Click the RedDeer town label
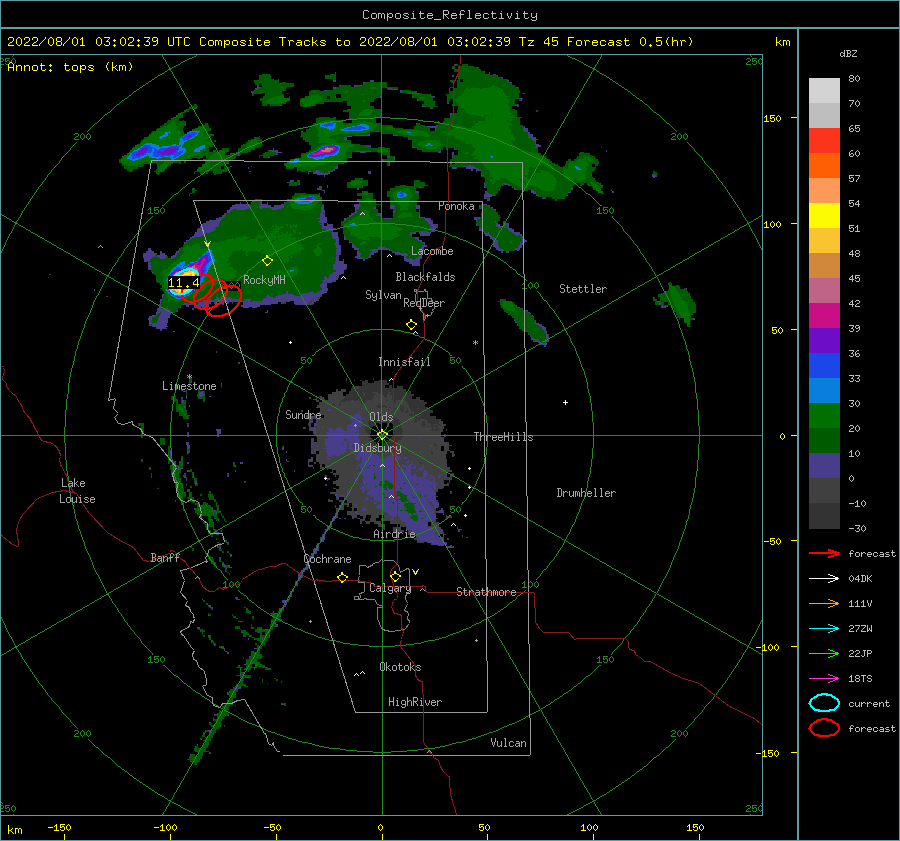900x841 pixels. (x=424, y=303)
